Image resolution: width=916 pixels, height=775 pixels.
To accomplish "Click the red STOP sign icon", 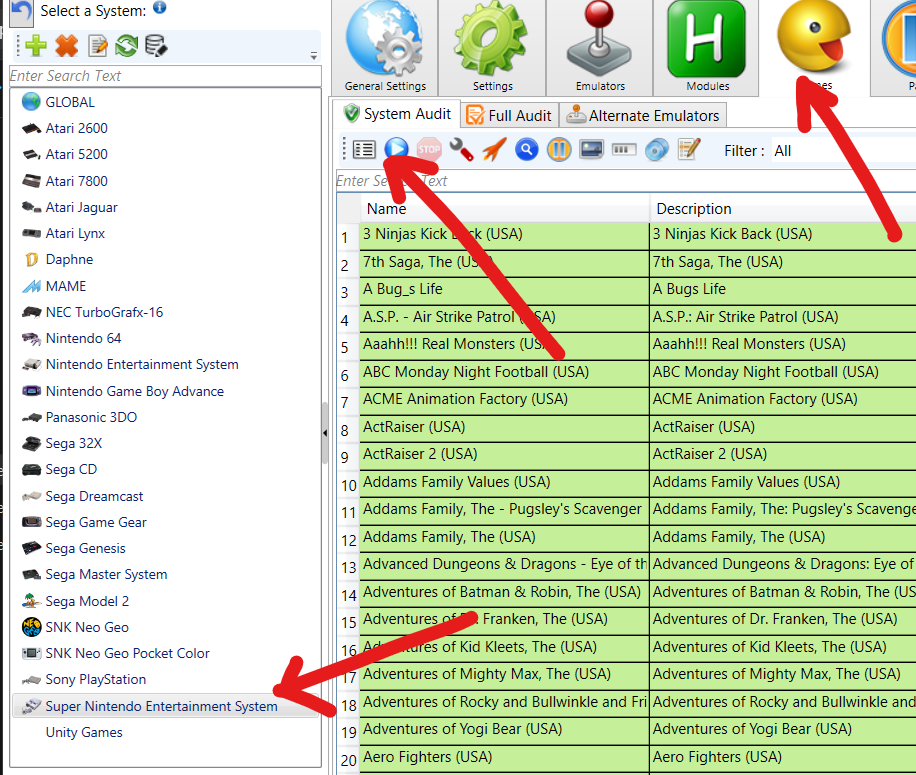I will tap(429, 150).
